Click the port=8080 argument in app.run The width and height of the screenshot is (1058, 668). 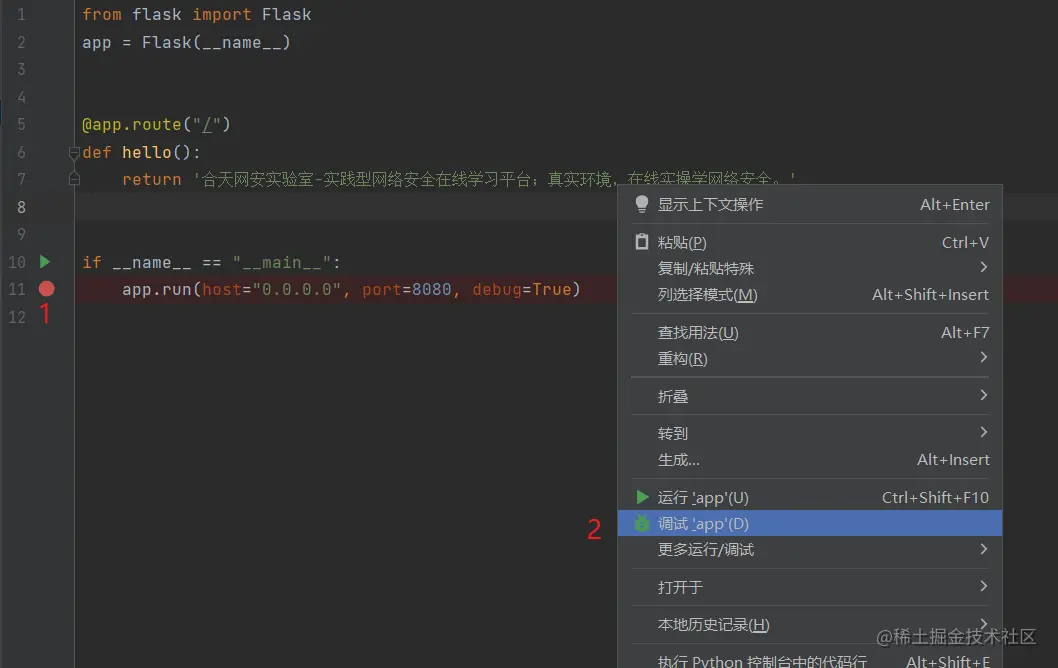(x=406, y=289)
